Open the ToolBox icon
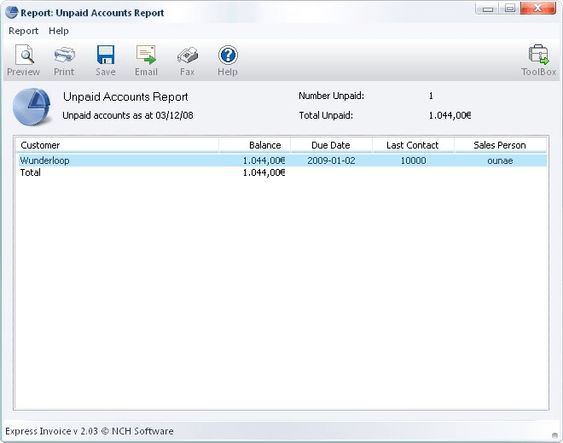Viewport: 563px width, 443px height. pos(538,60)
